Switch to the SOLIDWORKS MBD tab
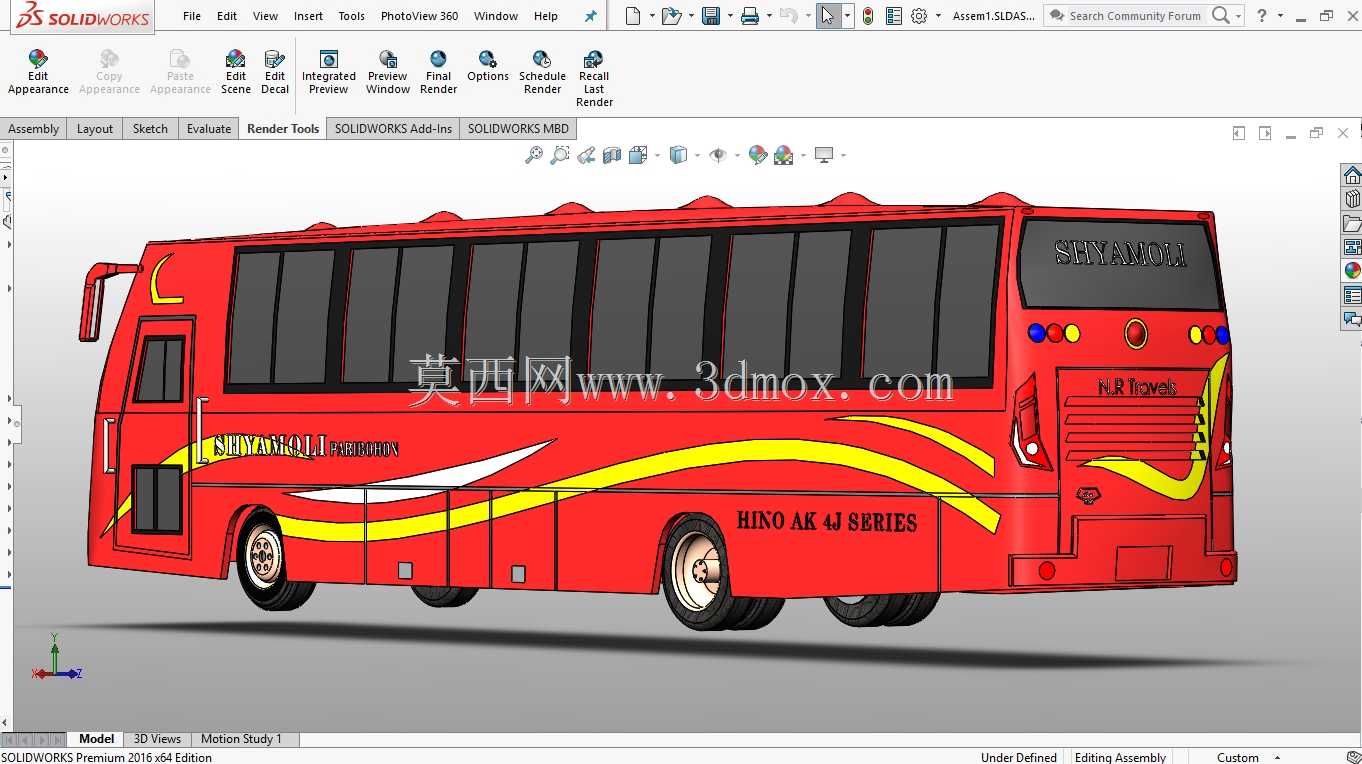1362x764 pixels. point(518,128)
